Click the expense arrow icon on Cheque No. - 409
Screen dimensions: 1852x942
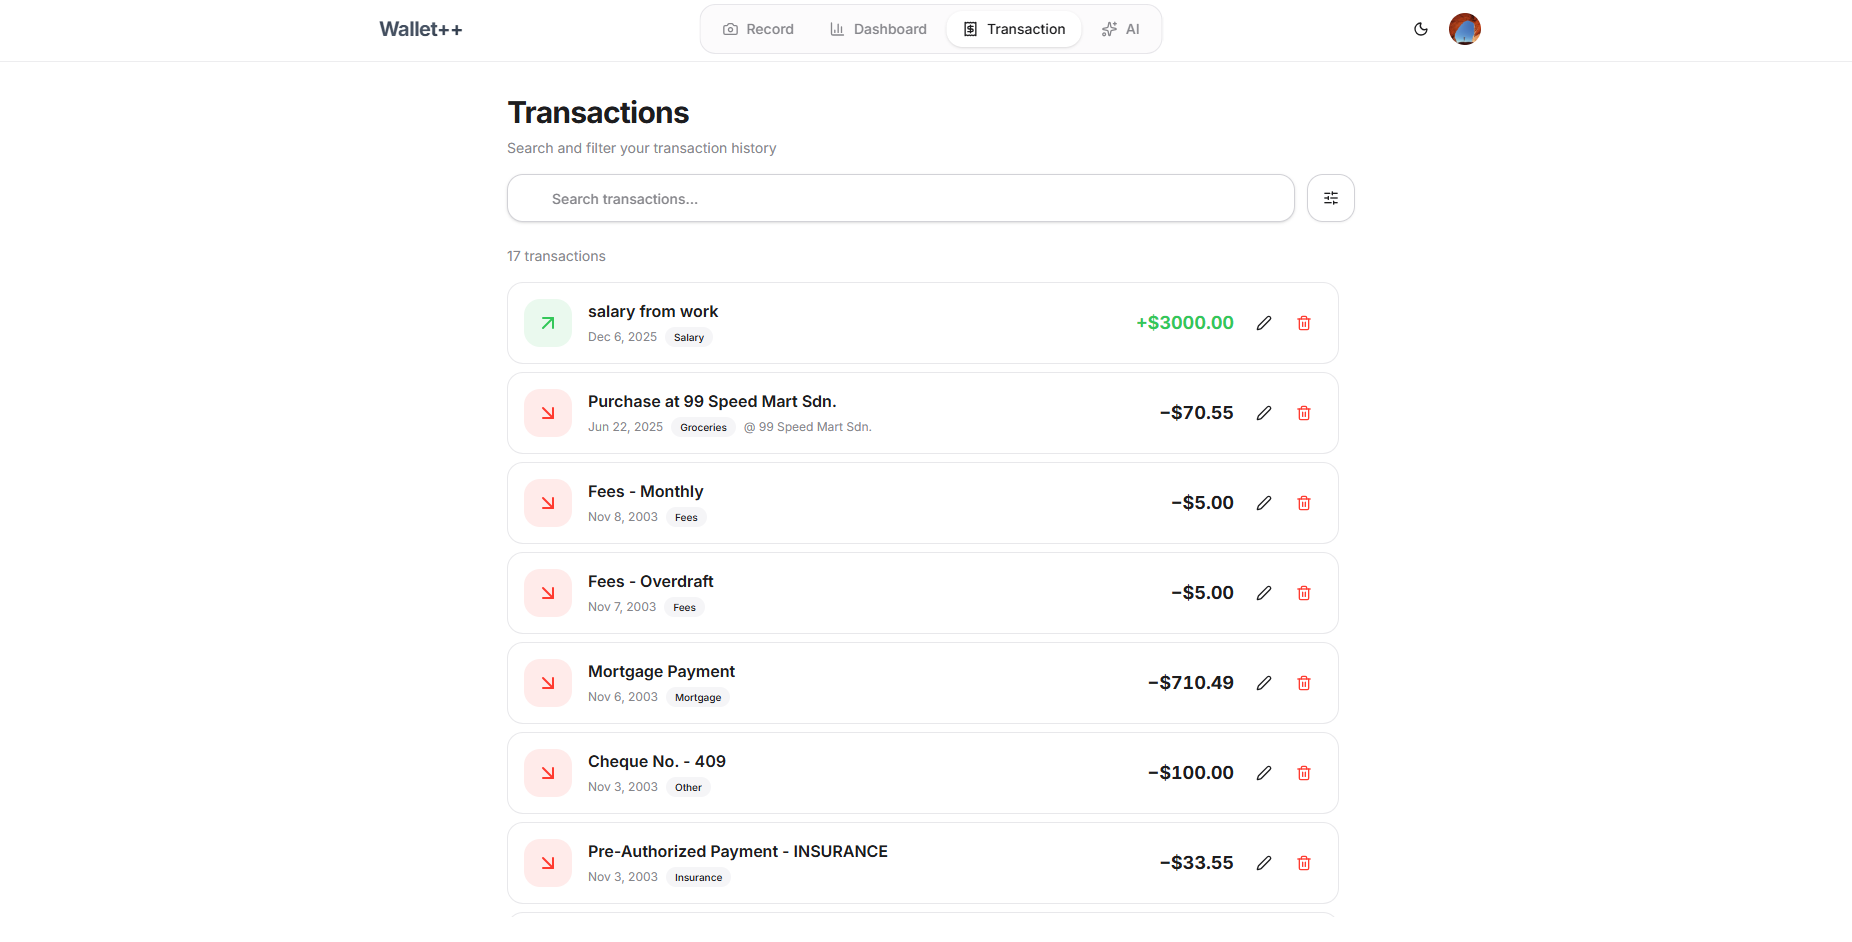point(548,773)
